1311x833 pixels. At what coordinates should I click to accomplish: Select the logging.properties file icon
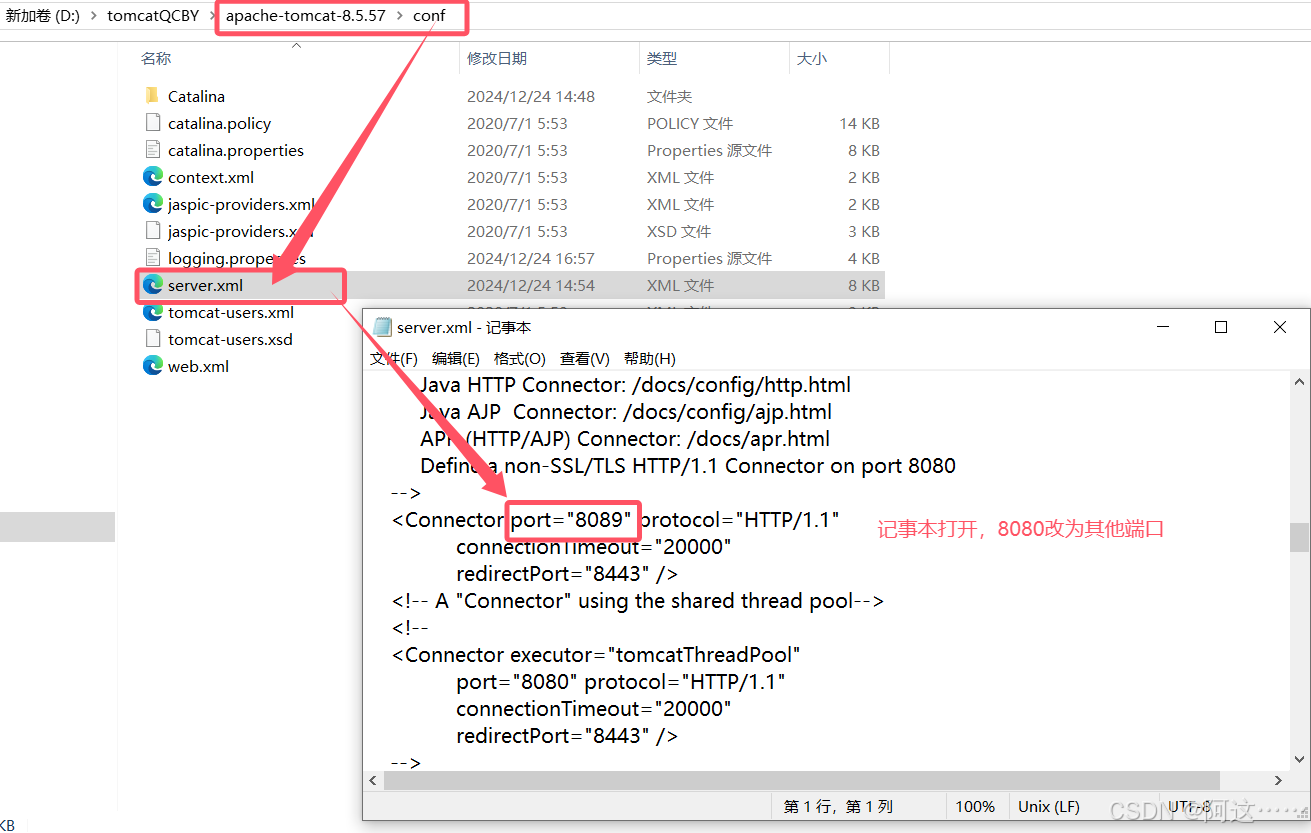click(152, 258)
